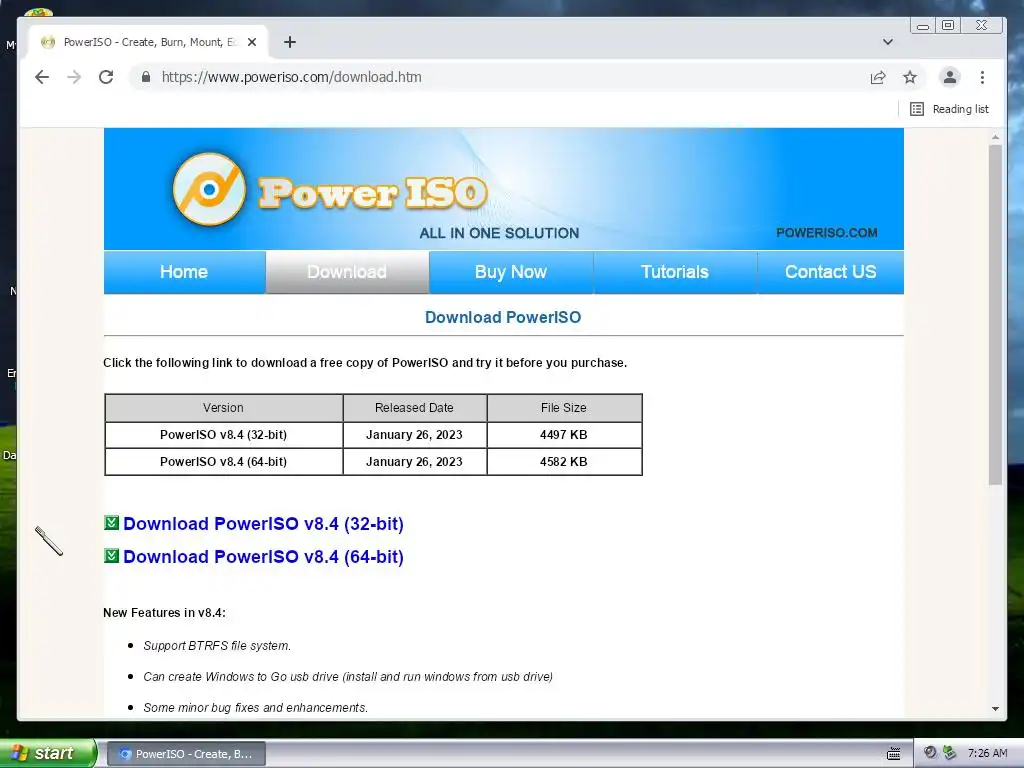Click the scrollbar up arrow

pyautogui.click(x=995, y=137)
